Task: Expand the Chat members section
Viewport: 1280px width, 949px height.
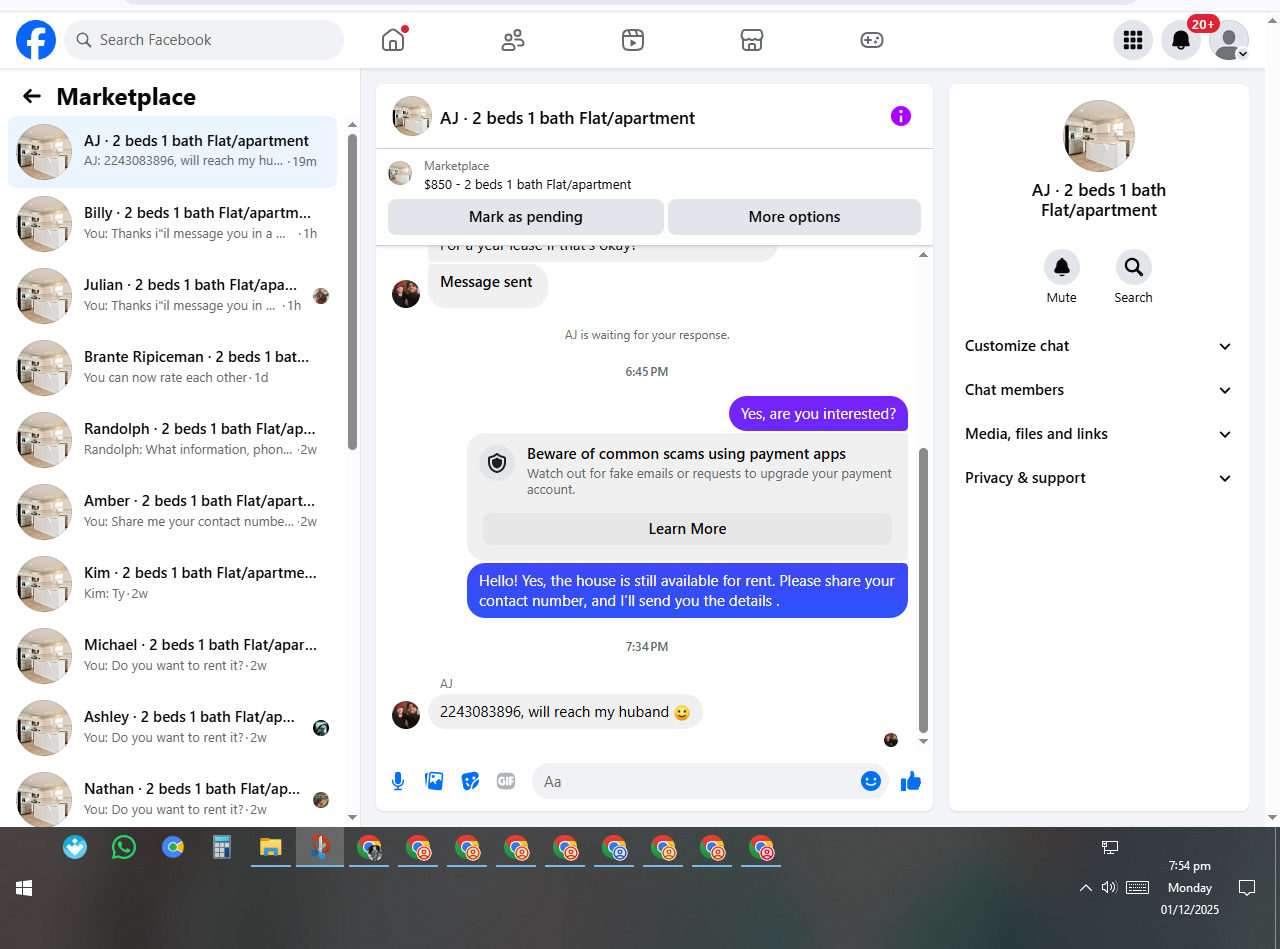Action: (x=1098, y=390)
